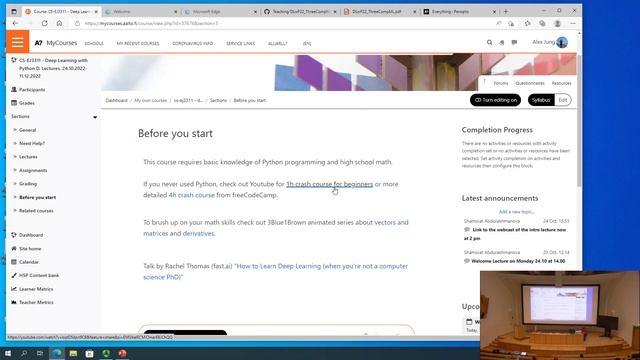Open SERVICE LINKS menu

[240, 43]
